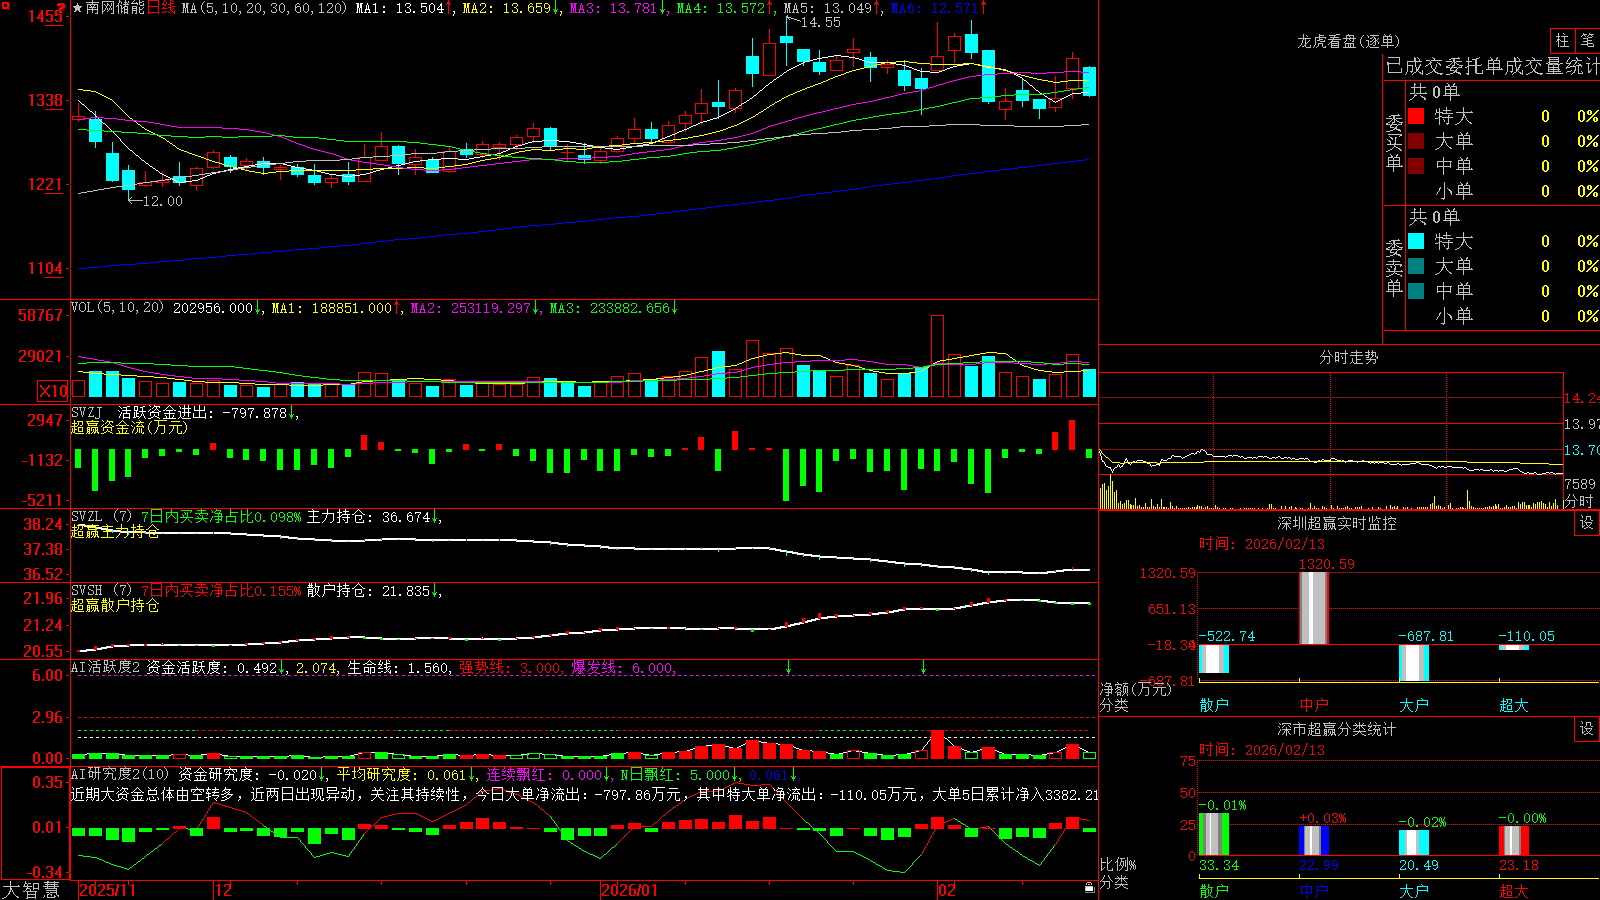Click the teal 中单 sell-order swatch
The width and height of the screenshot is (1600, 900).
tap(1416, 291)
